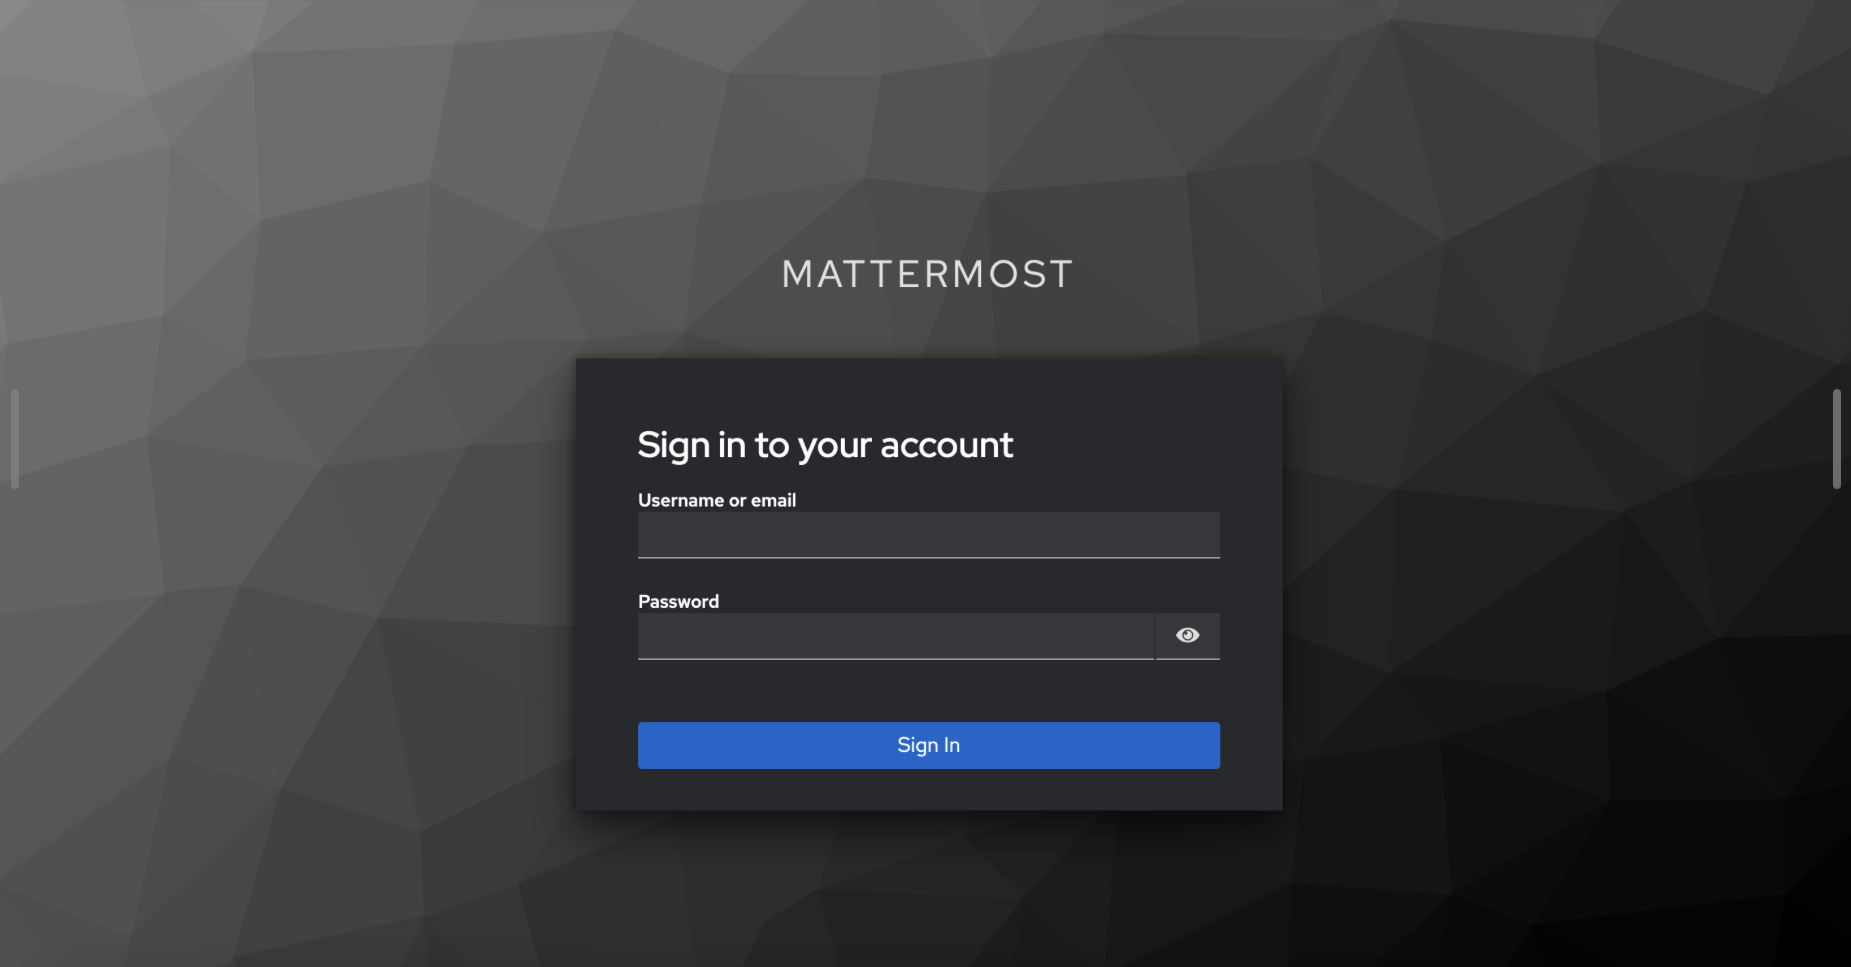Click the "Username or email" label

click(x=717, y=500)
